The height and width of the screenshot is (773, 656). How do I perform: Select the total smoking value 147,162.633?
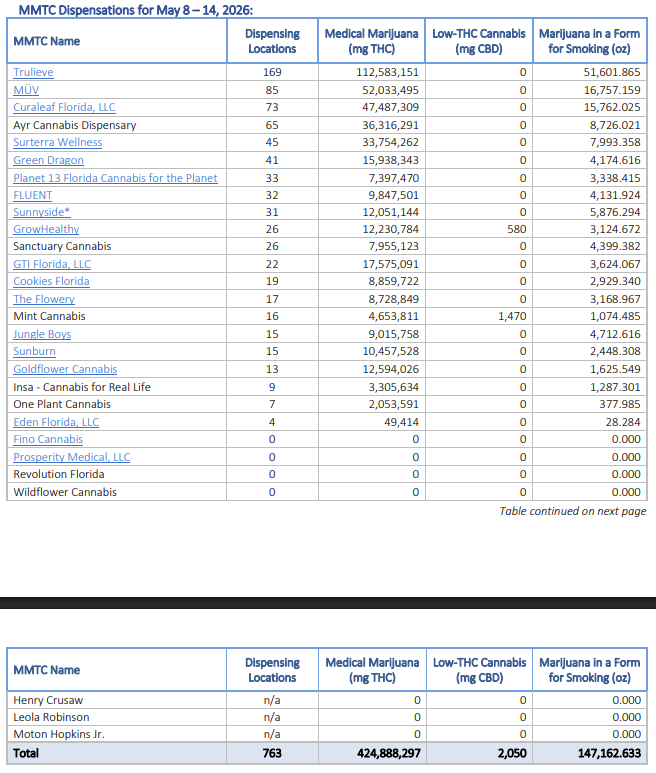click(x=609, y=753)
